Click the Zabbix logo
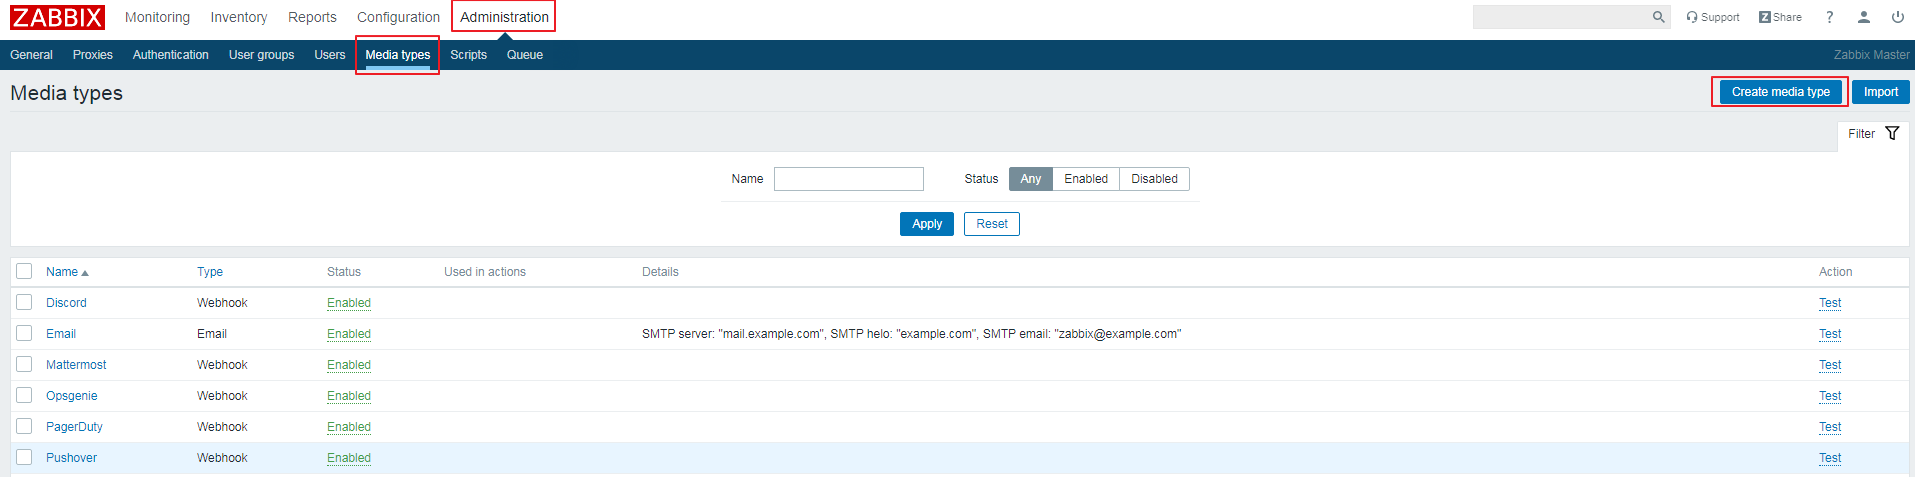1915x477 pixels. point(57,17)
